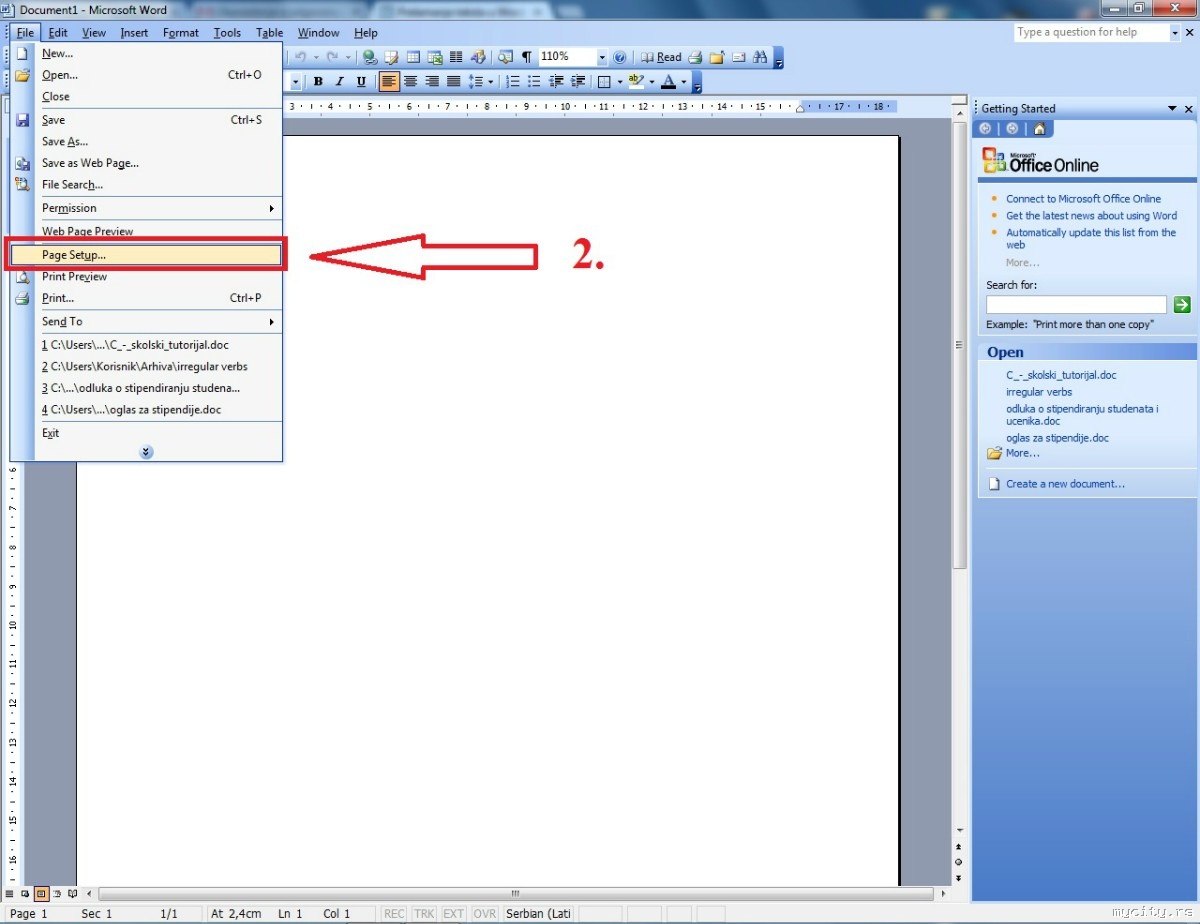
Task: Open Microsoft Word Help question-mark icon
Action: (619, 57)
